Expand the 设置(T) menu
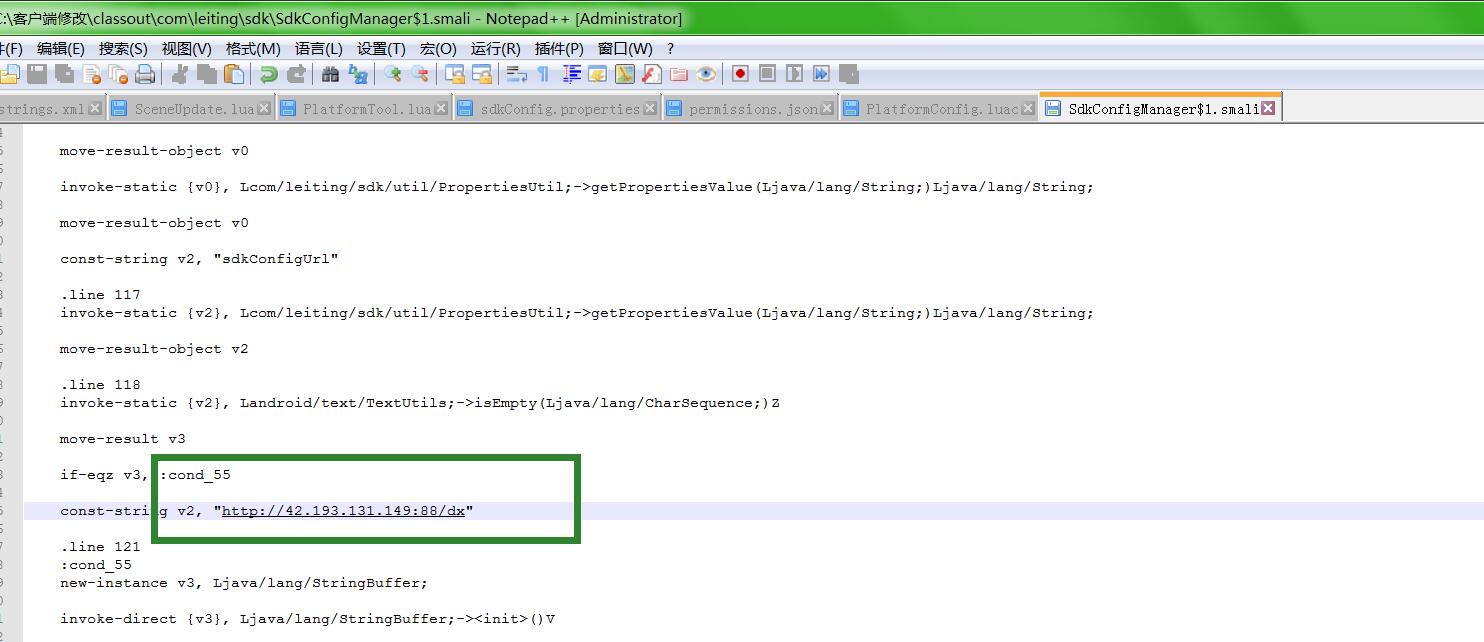This screenshot has height=642, width=1484. pyautogui.click(x=381, y=48)
